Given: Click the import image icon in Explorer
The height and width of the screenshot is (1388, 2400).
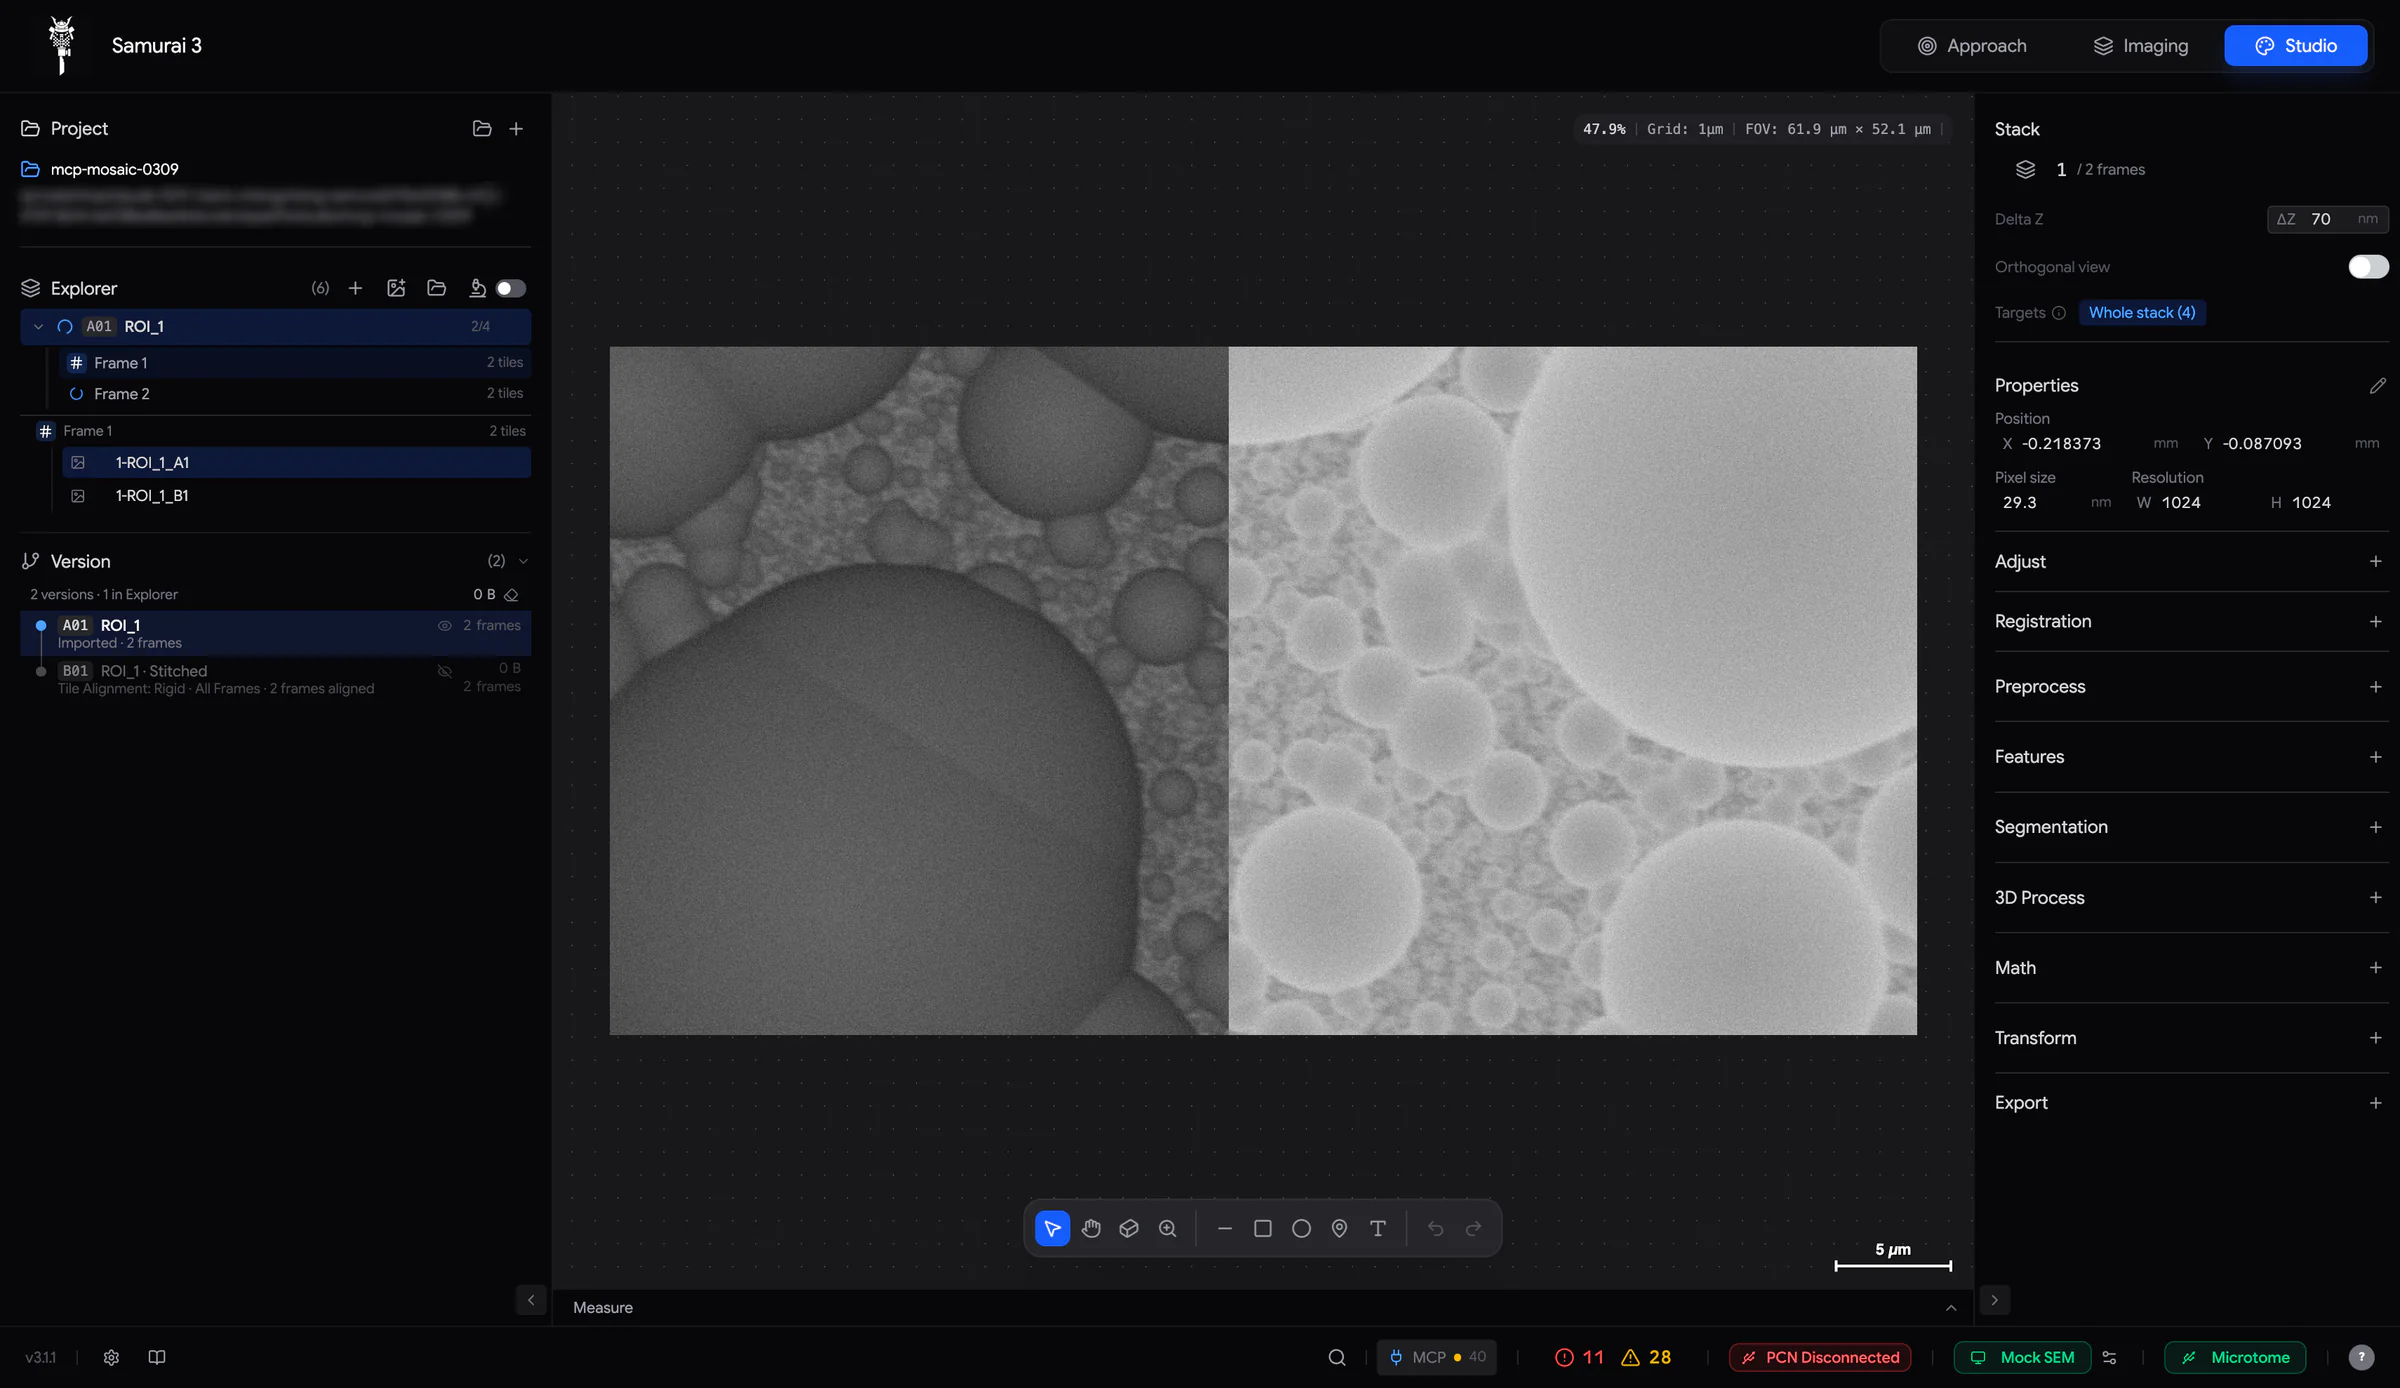Looking at the screenshot, I should (396, 288).
